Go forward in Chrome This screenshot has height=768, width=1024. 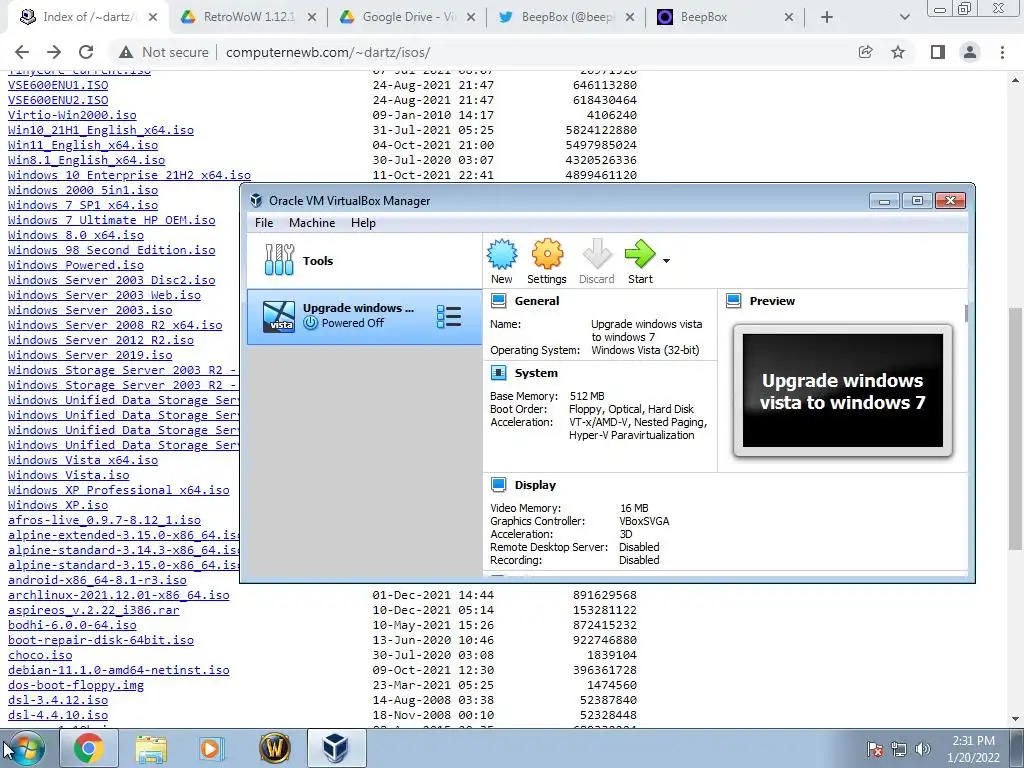tap(54, 52)
